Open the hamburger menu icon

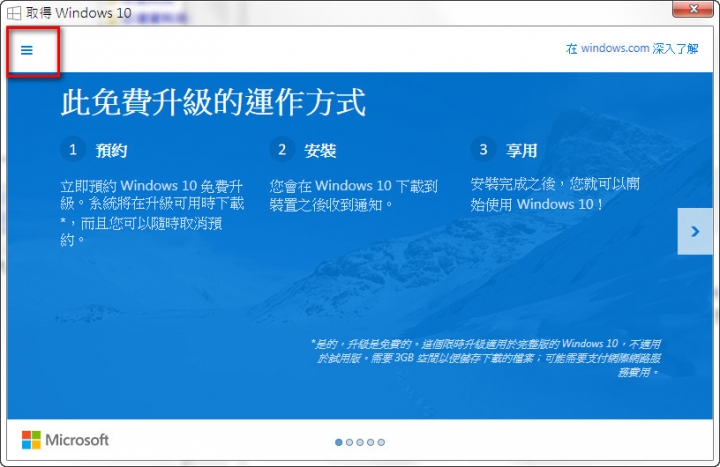pos(27,50)
